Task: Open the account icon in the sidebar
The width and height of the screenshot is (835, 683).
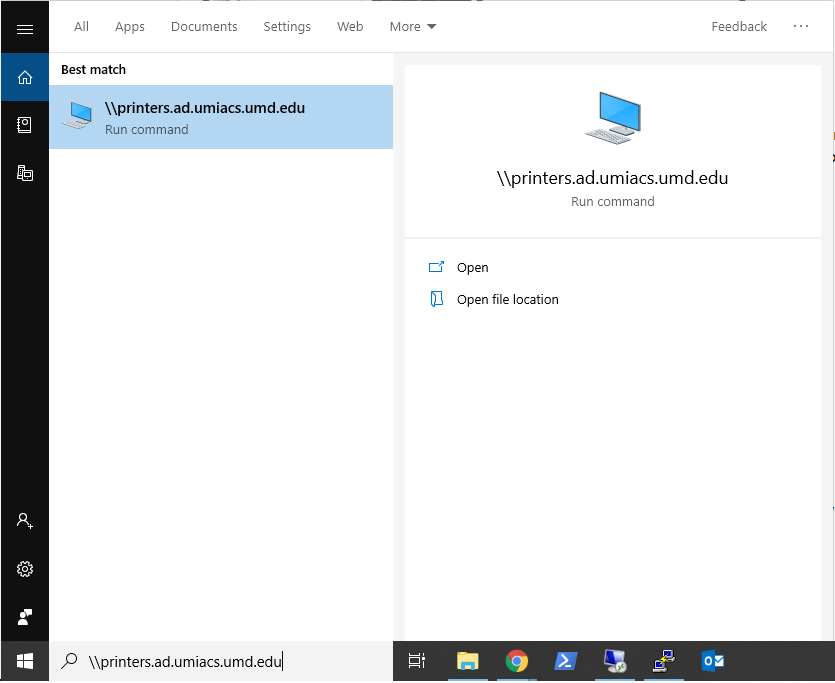Action: (25, 521)
